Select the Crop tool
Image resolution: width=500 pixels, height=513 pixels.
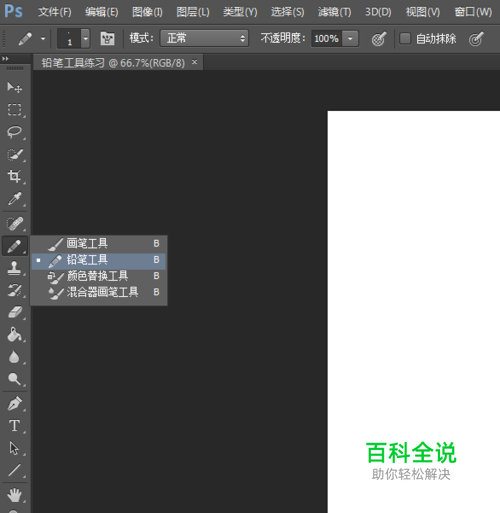click(x=14, y=176)
